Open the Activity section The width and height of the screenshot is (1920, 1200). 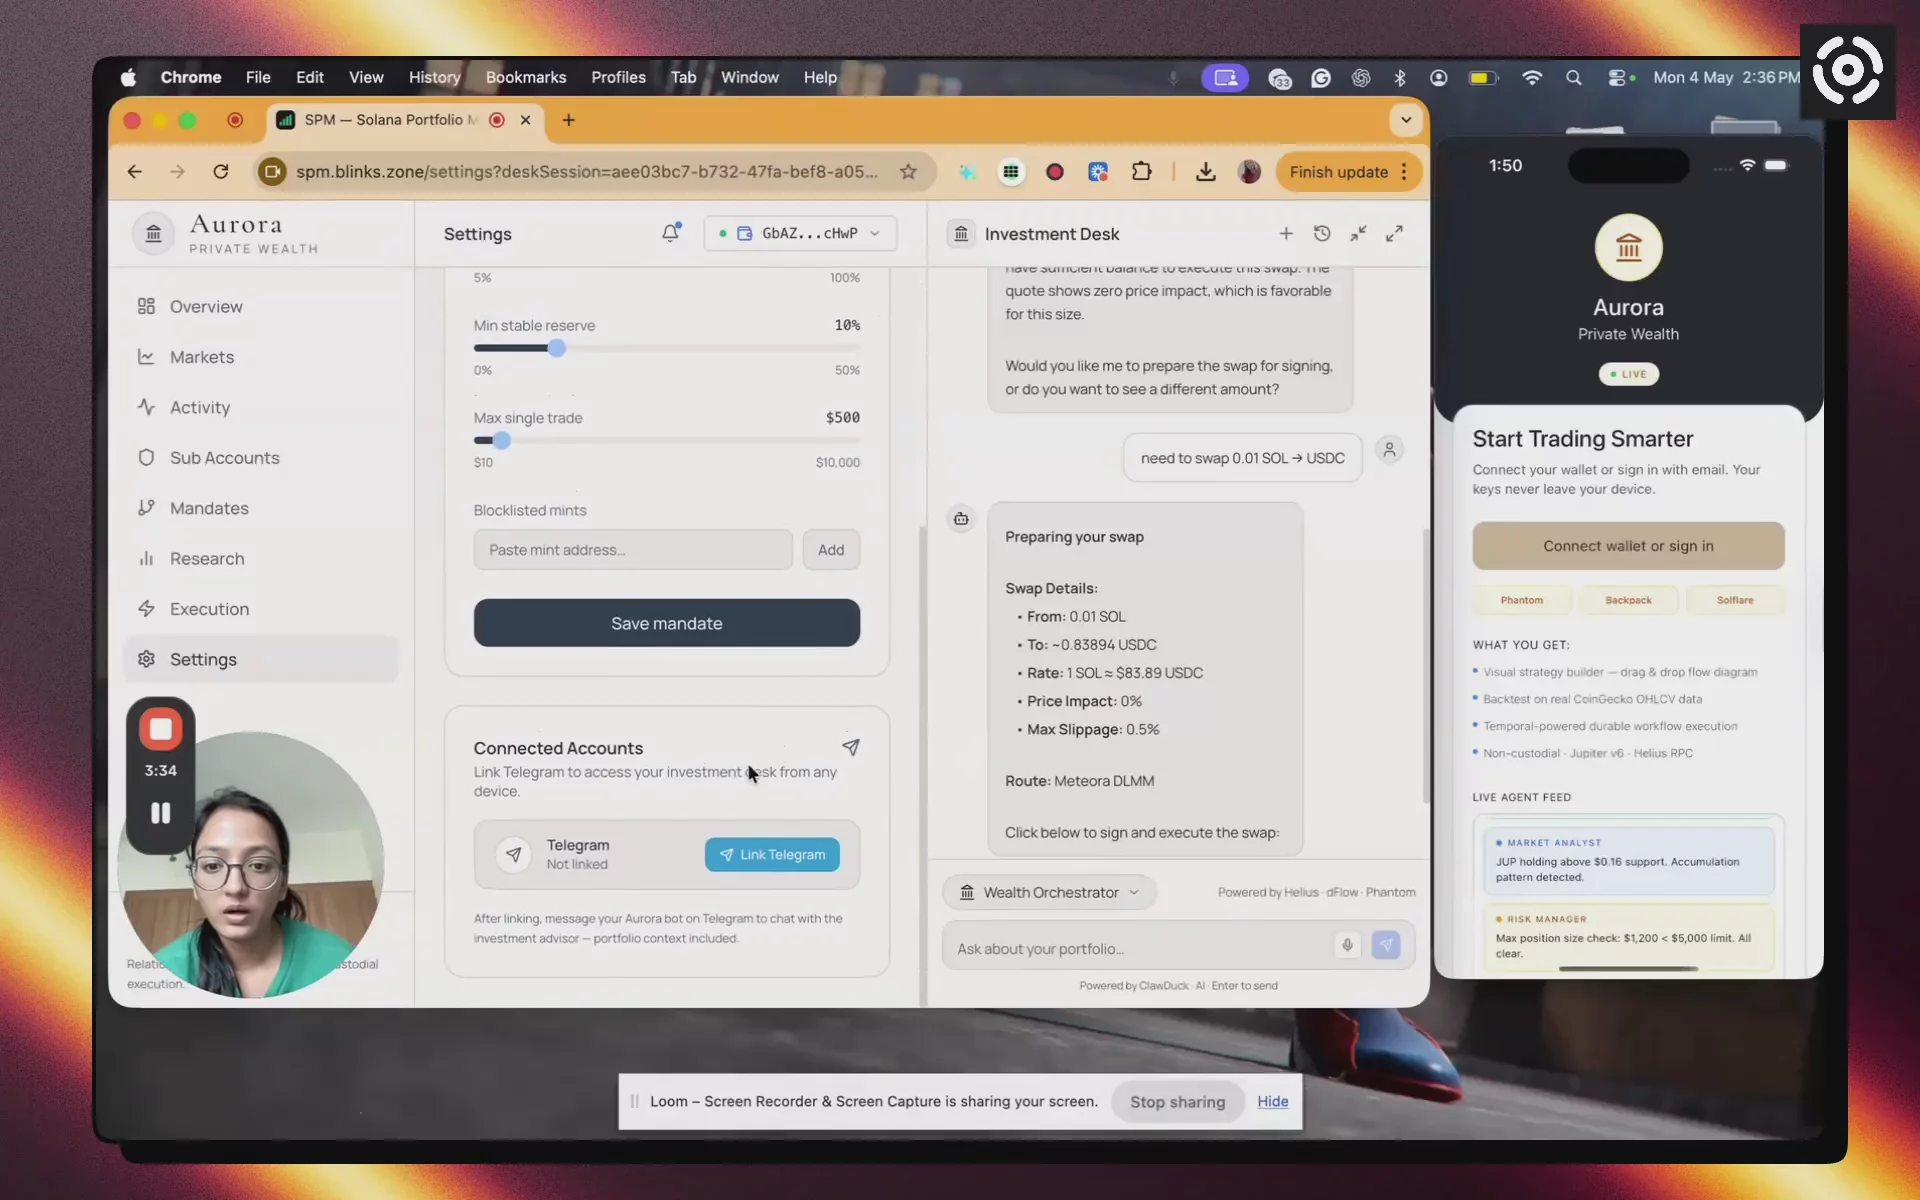pyautogui.click(x=260, y=407)
